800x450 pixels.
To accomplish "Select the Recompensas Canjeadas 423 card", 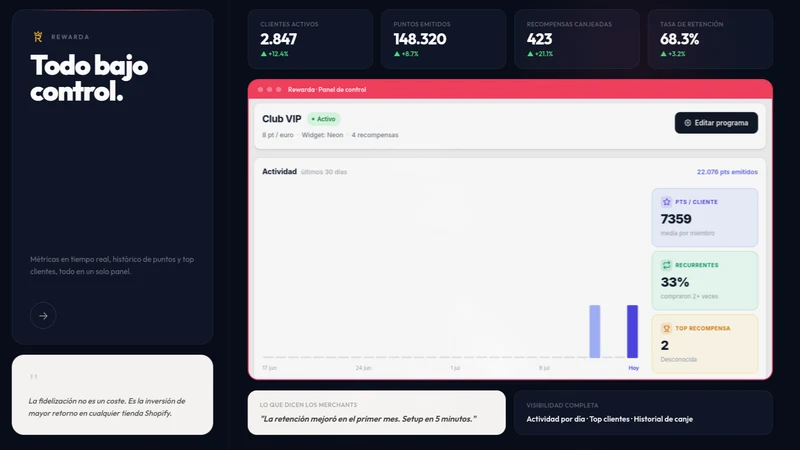I will click(577, 39).
